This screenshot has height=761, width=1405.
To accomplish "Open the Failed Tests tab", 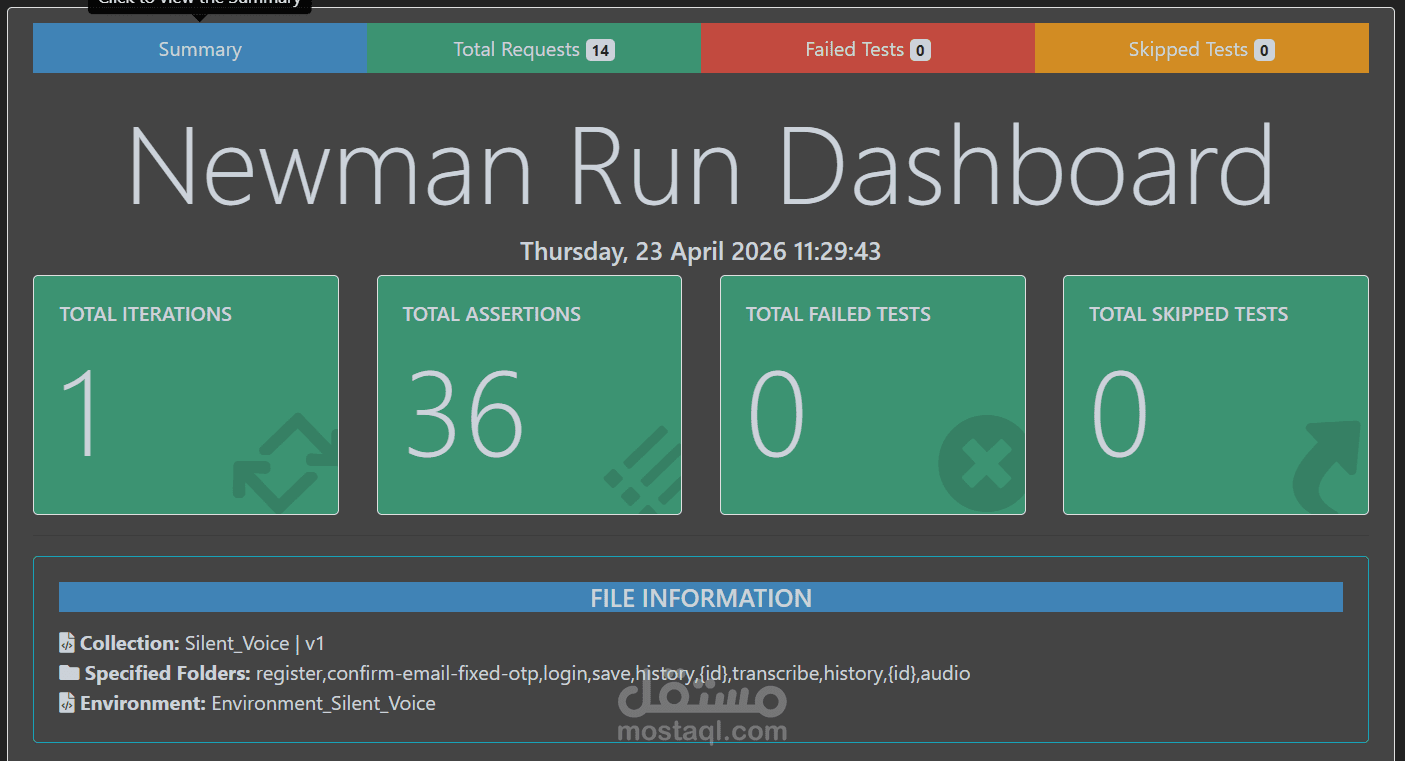I will pyautogui.click(x=868, y=49).
